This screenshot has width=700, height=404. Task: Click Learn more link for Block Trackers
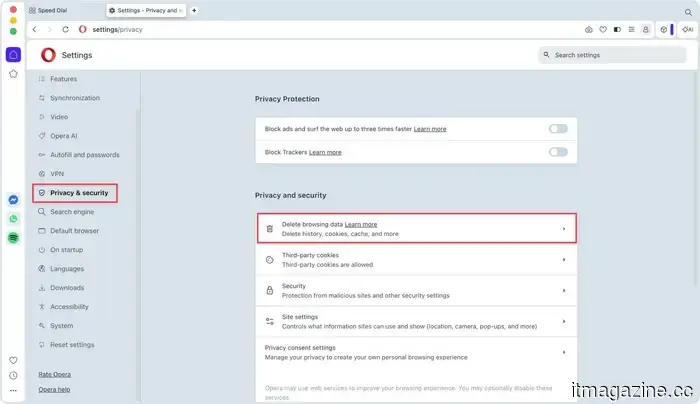point(325,152)
